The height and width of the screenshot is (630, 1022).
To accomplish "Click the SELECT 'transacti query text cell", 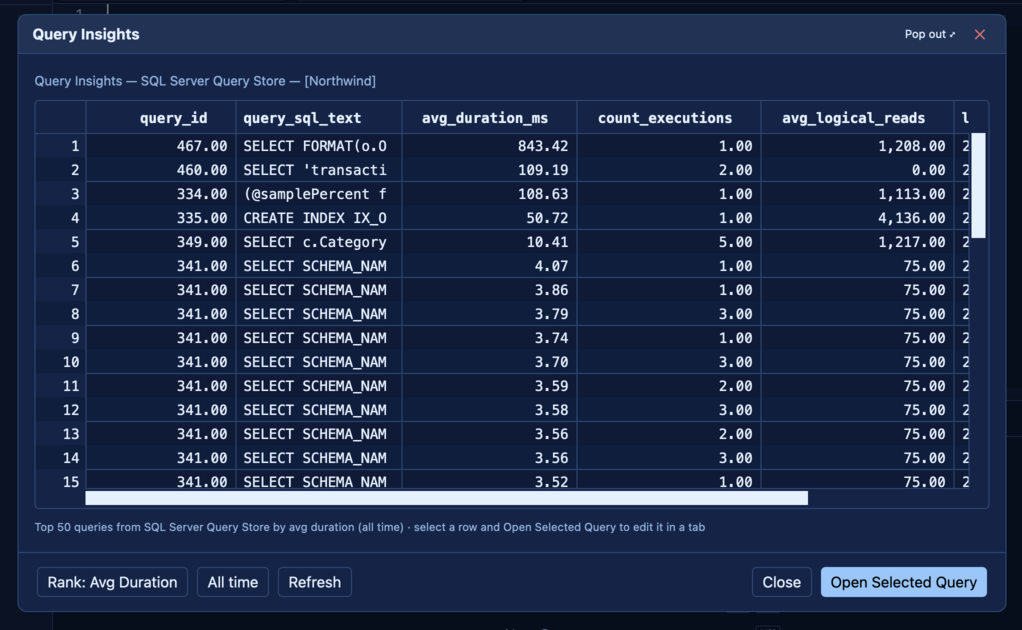I will click(319, 170).
